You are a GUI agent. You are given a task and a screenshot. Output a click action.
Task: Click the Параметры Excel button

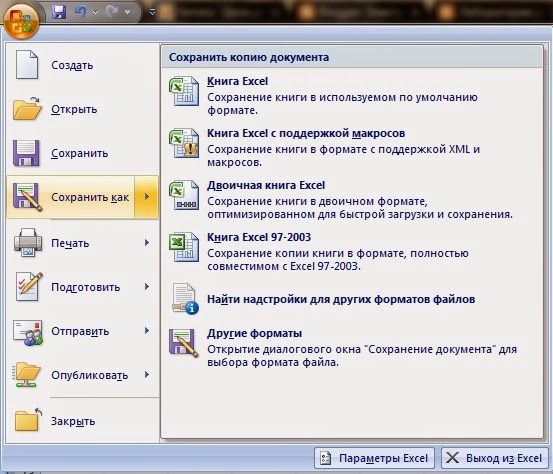(374, 458)
